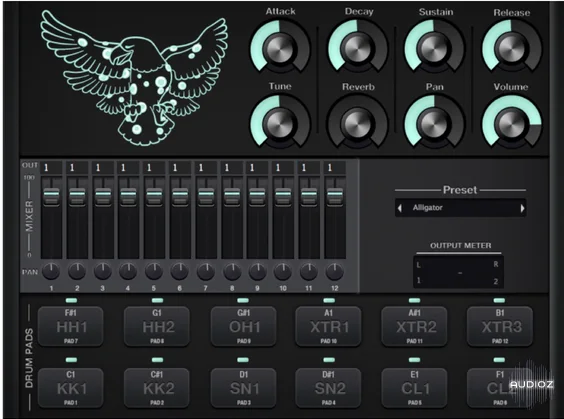The width and height of the screenshot is (564, 419).
Task: Click mixer channel 1 fader
Action: (51, 196)
